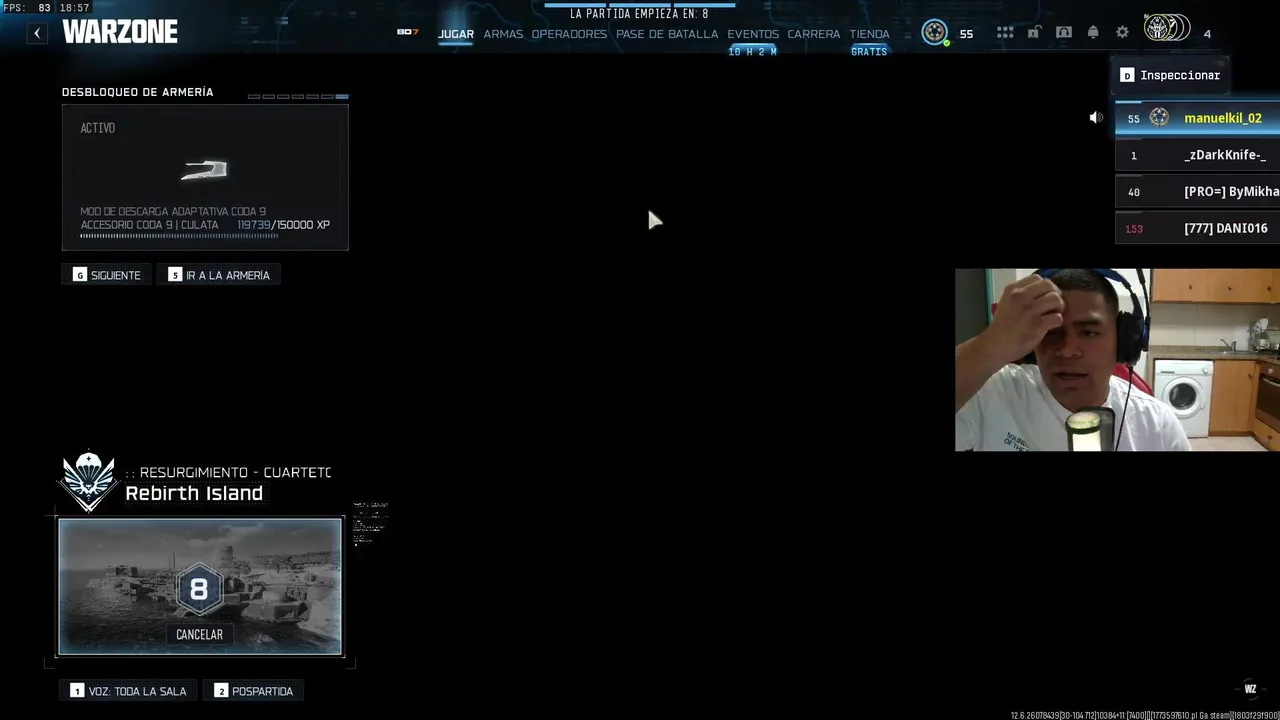Click the party count number 4
The image size is (1280, 720).
click(x=1207, y=34)
